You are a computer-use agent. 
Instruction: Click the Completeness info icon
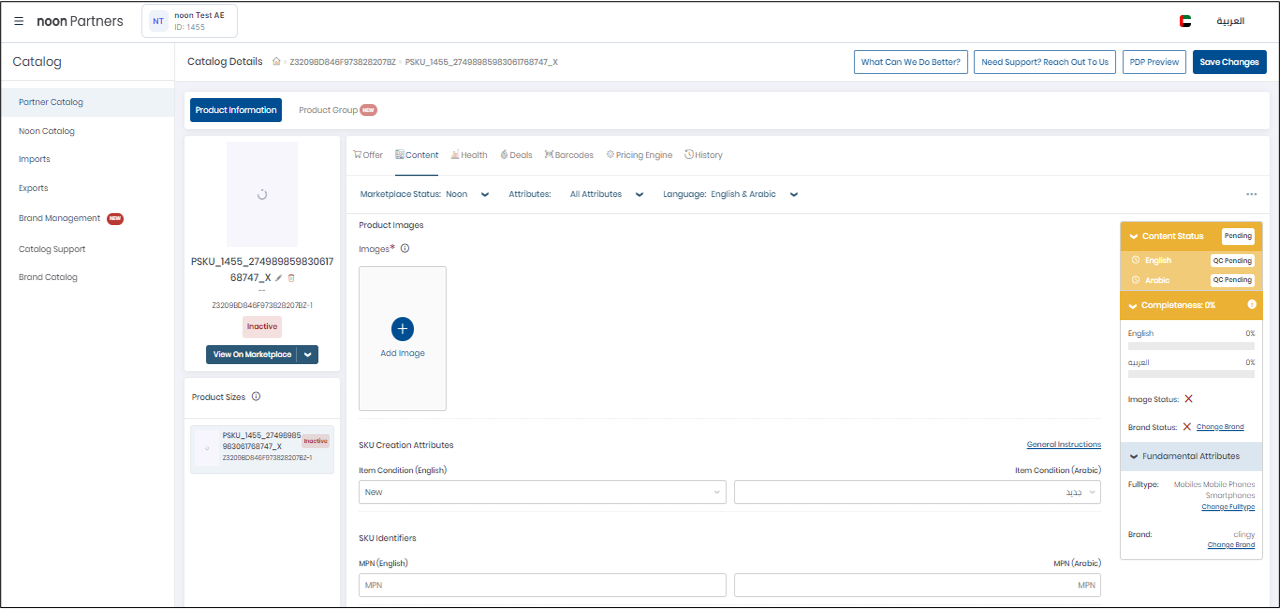1252,305
